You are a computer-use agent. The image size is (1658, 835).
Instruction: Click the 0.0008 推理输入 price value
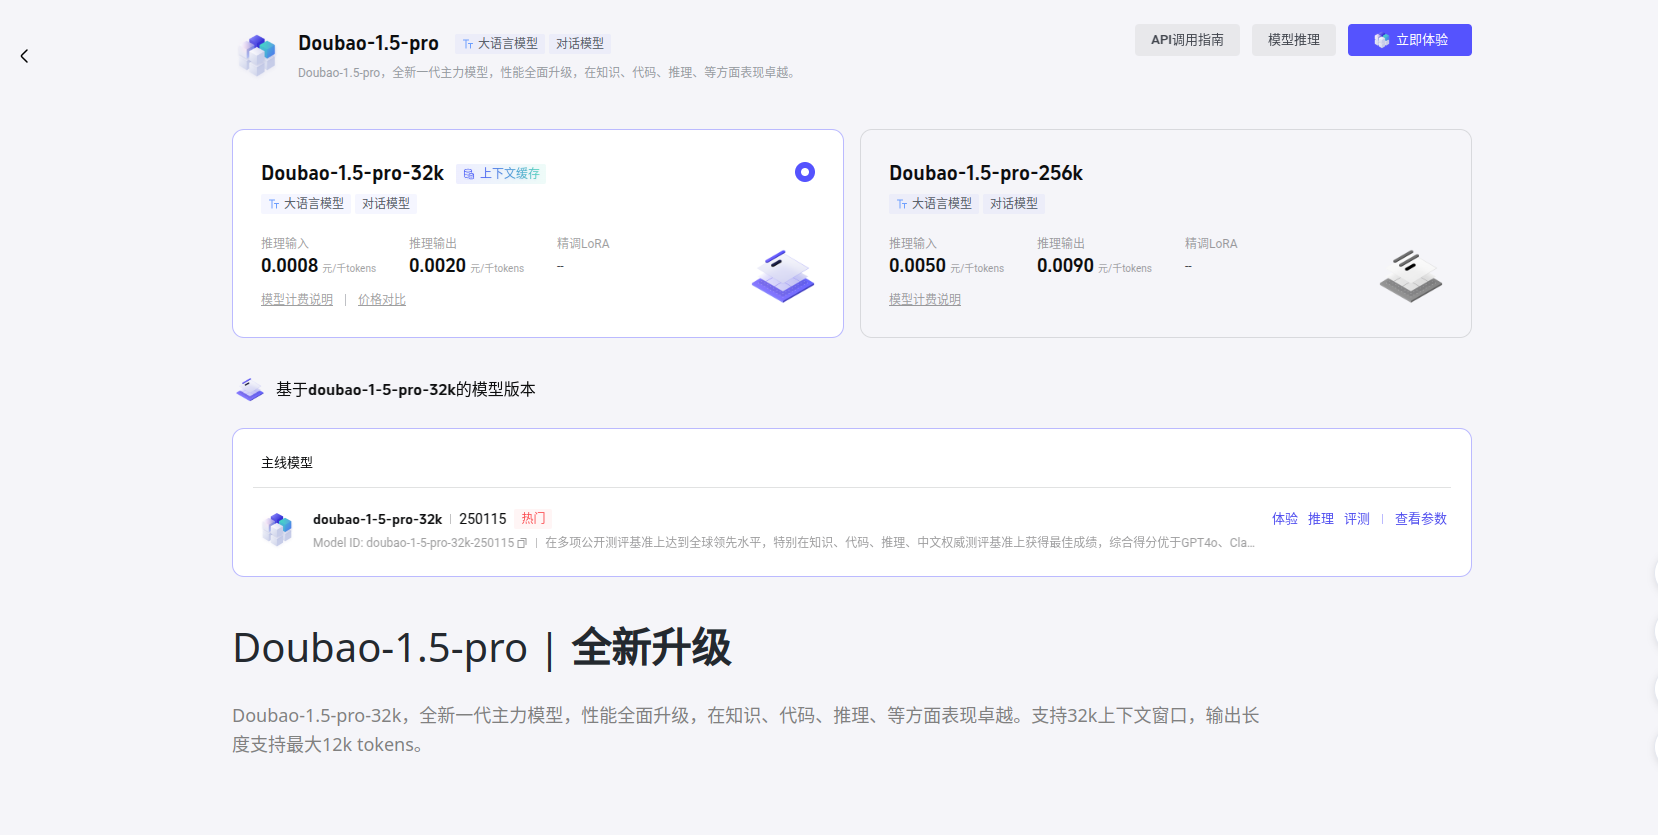click(x=290, y=266)
